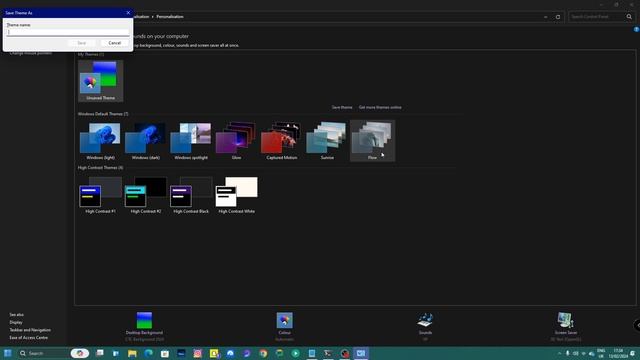640x360 pixels.
Task: Open the Display link under See also
Action: coord(16,322)
